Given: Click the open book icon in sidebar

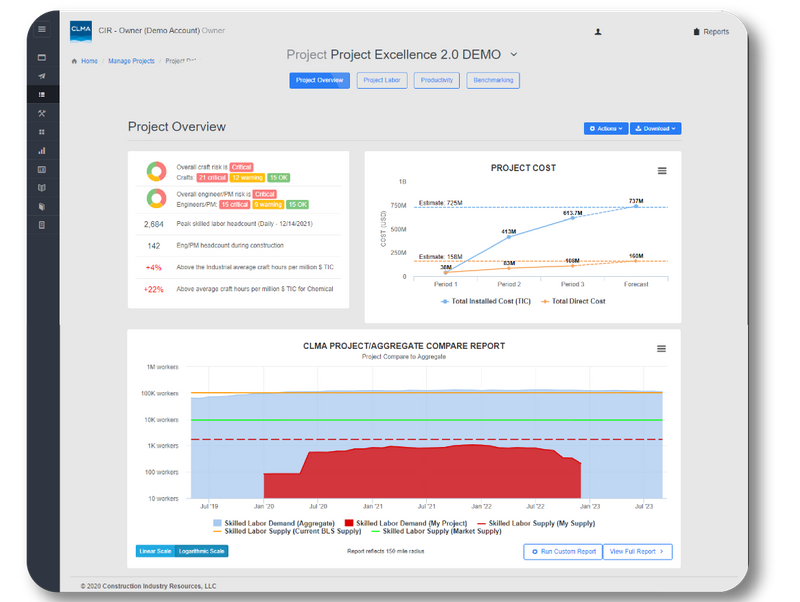Looking at the screenshot, I should [41, 188].
